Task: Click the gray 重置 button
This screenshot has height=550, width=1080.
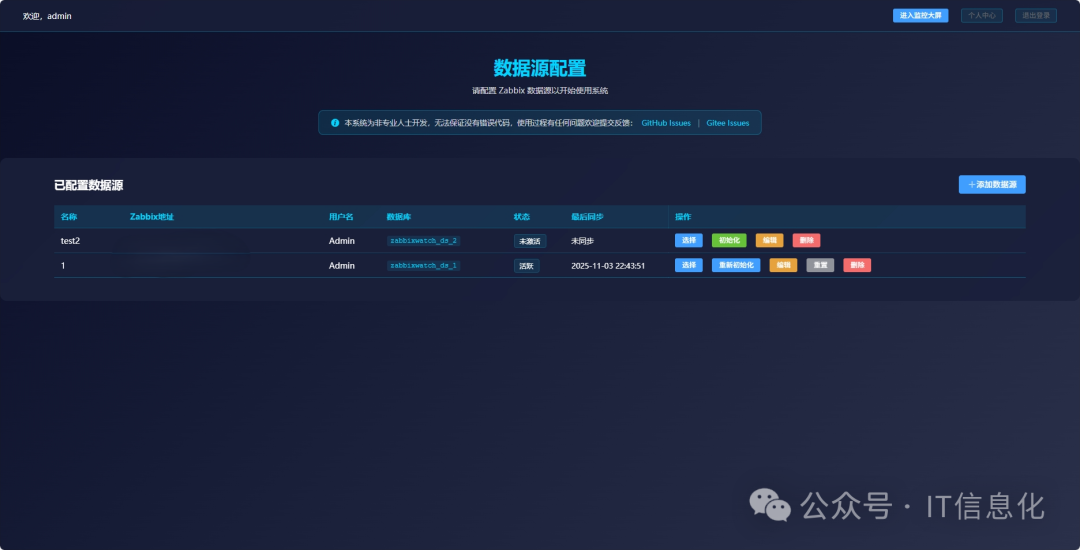Action: coord(820,265)
